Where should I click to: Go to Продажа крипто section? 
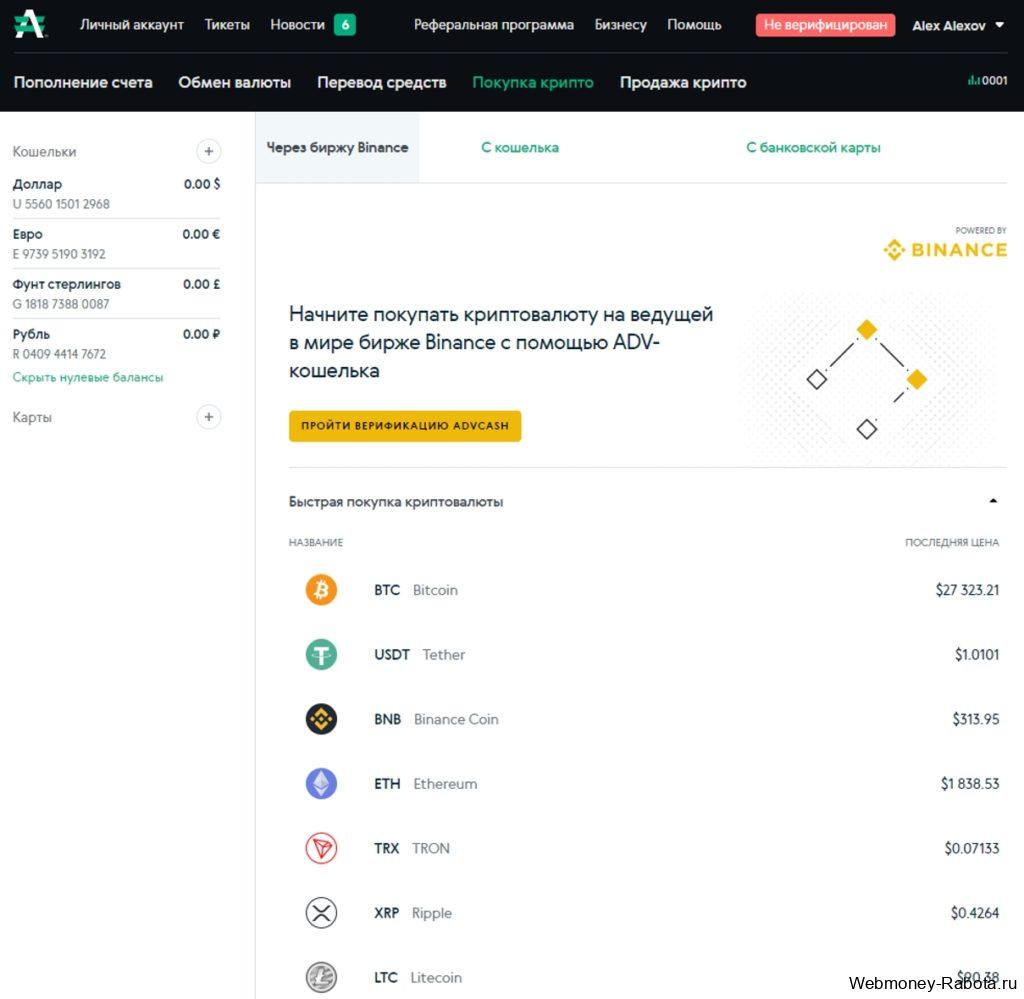point(682,82)
